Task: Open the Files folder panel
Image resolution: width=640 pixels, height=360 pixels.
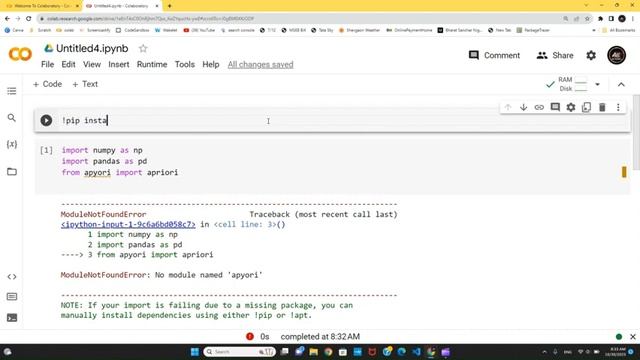Action: tap(12, 171)
